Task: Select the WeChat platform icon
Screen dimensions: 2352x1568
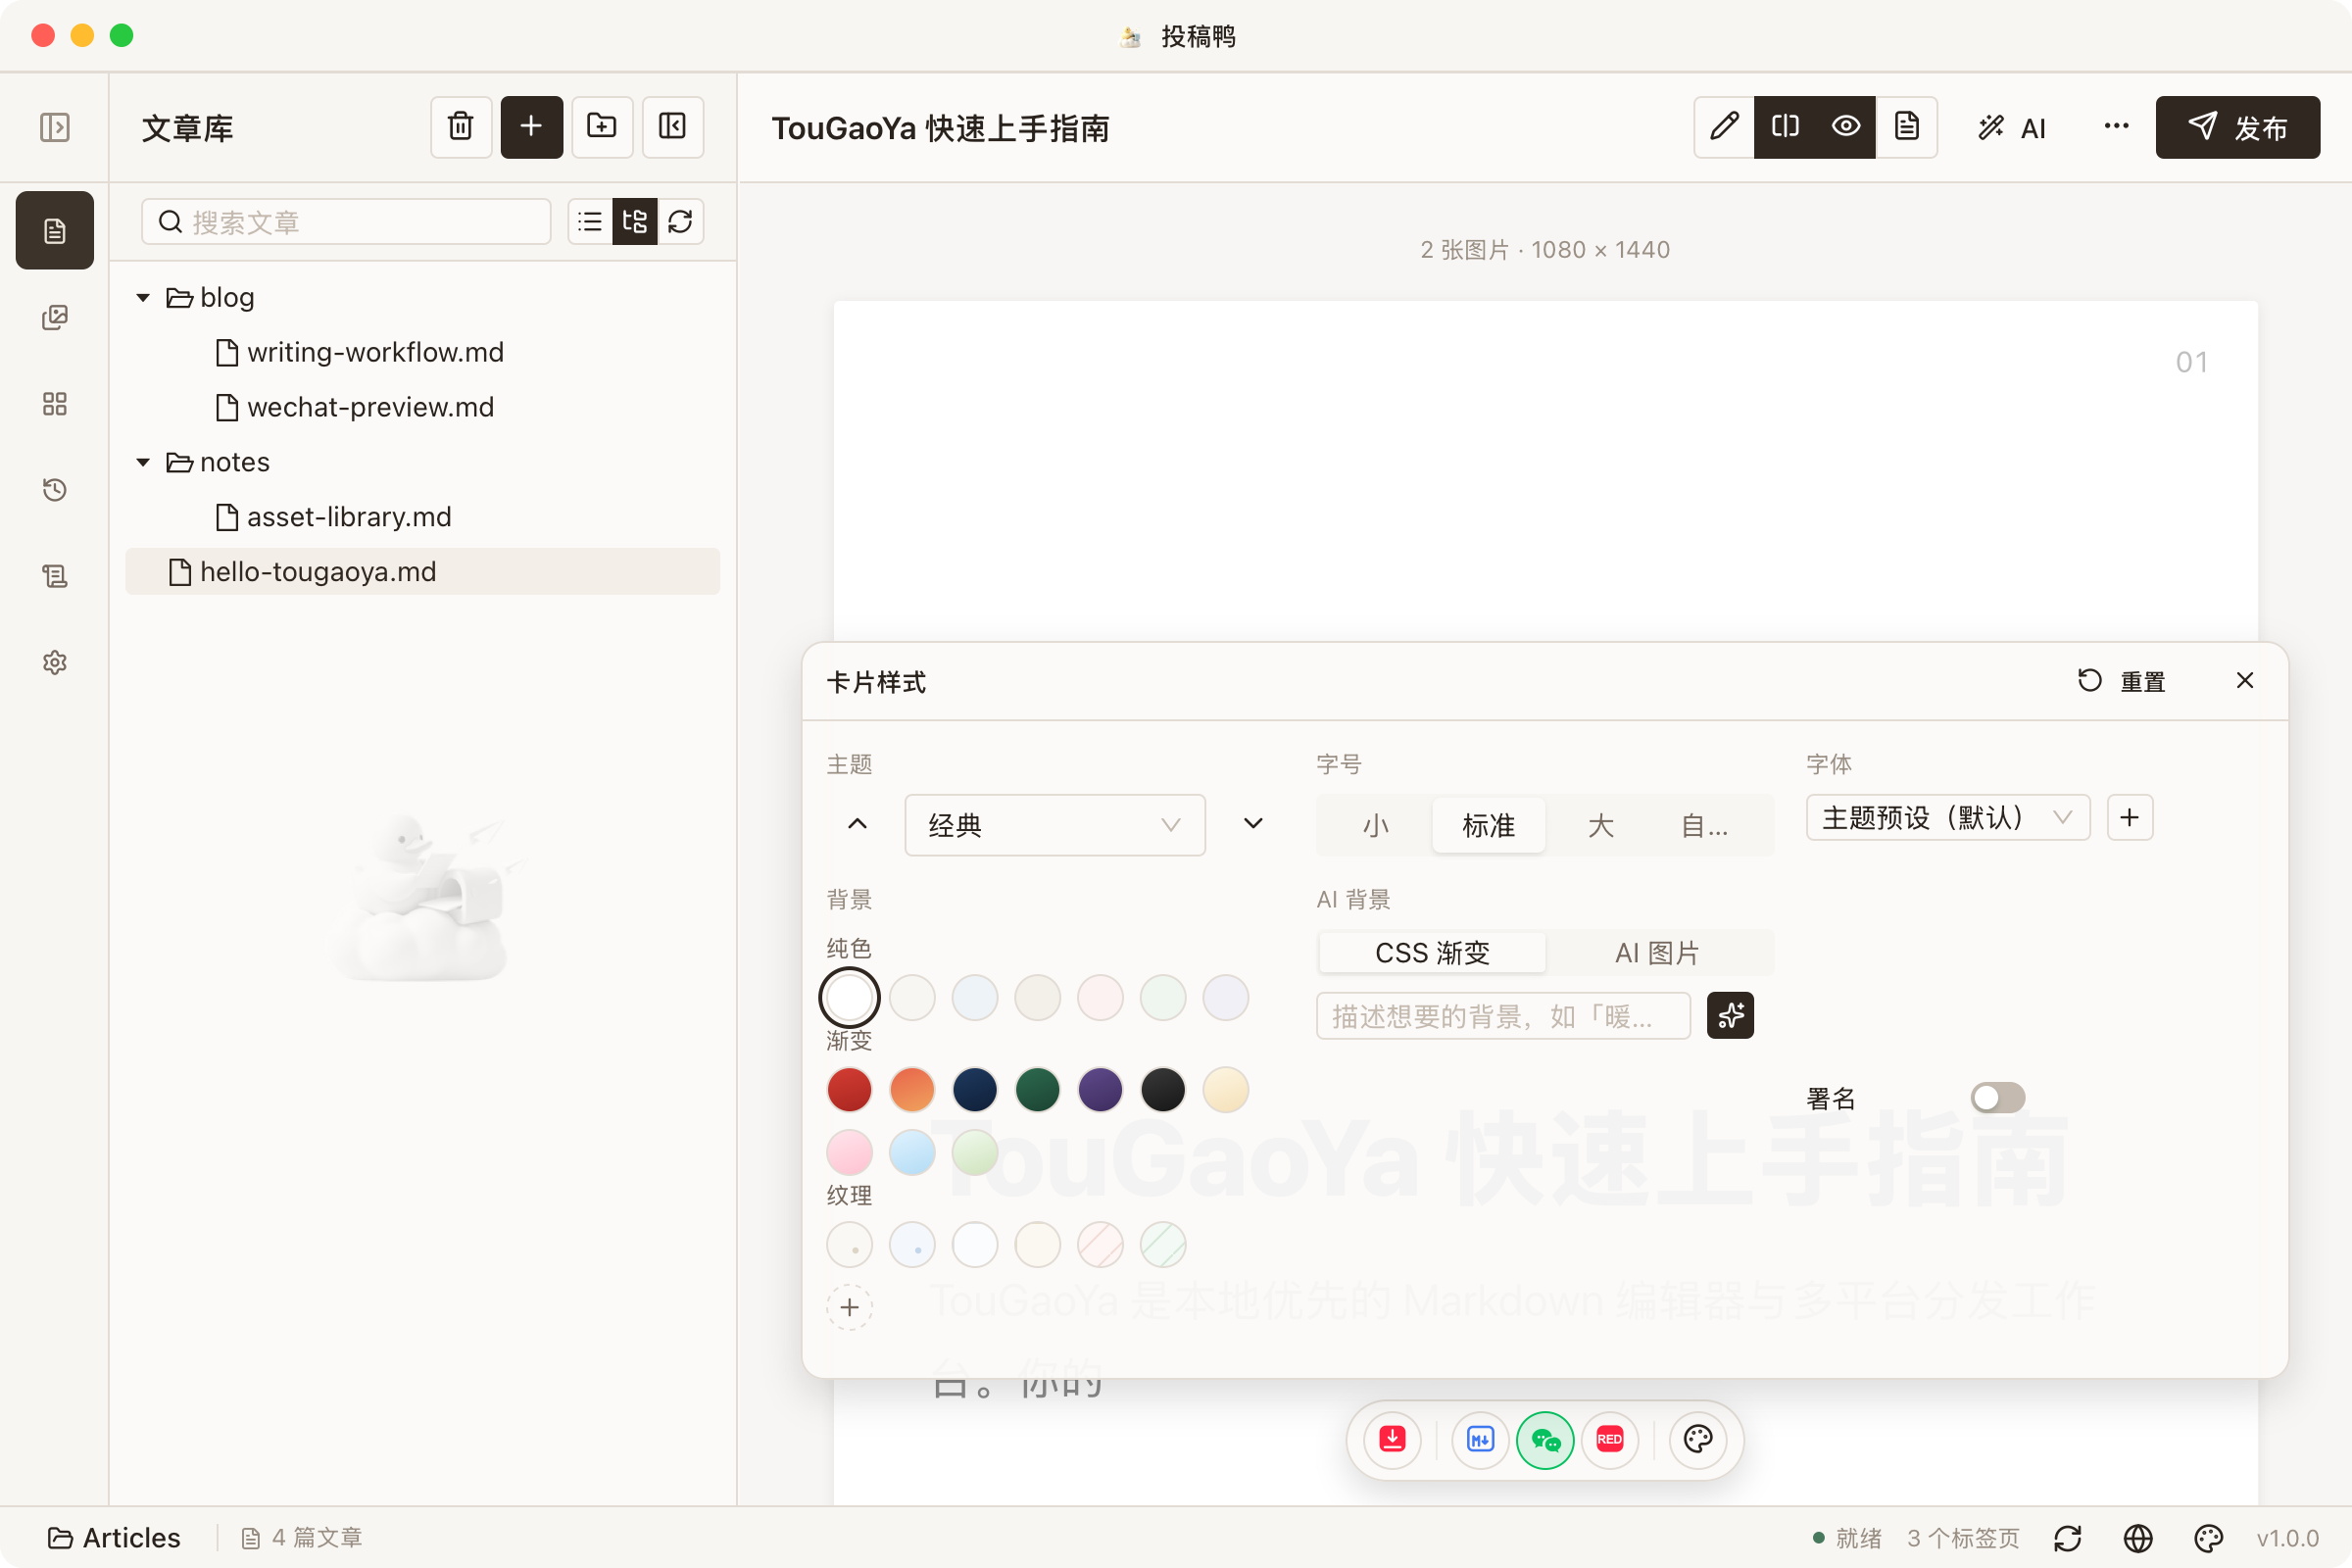Action: tap(1545, 1439)
